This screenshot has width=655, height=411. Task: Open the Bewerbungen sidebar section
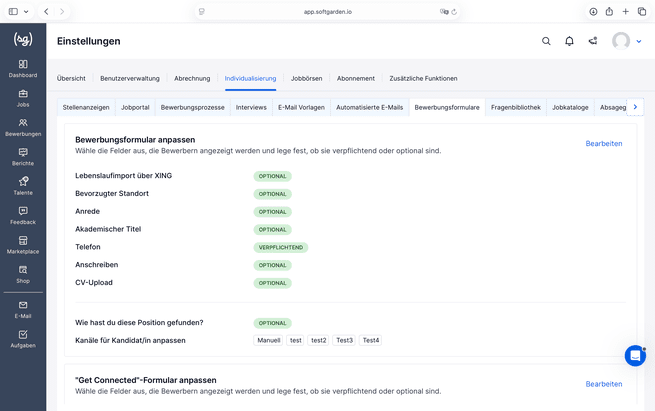point(23,128)
